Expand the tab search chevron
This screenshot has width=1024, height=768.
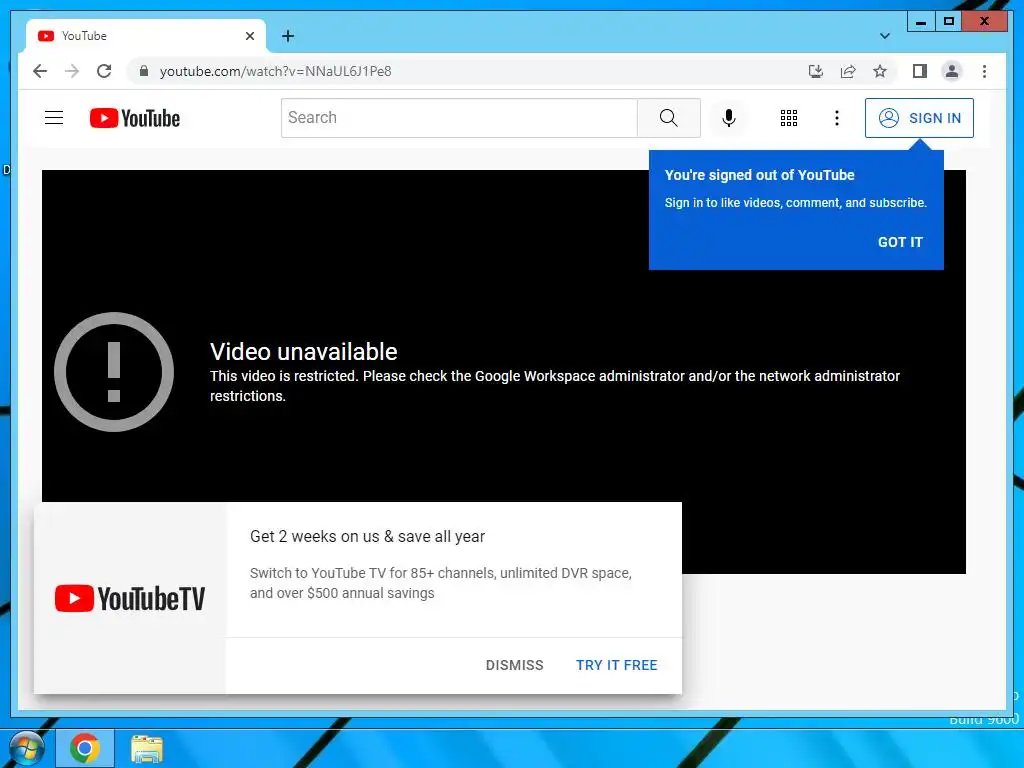(884, 36)
